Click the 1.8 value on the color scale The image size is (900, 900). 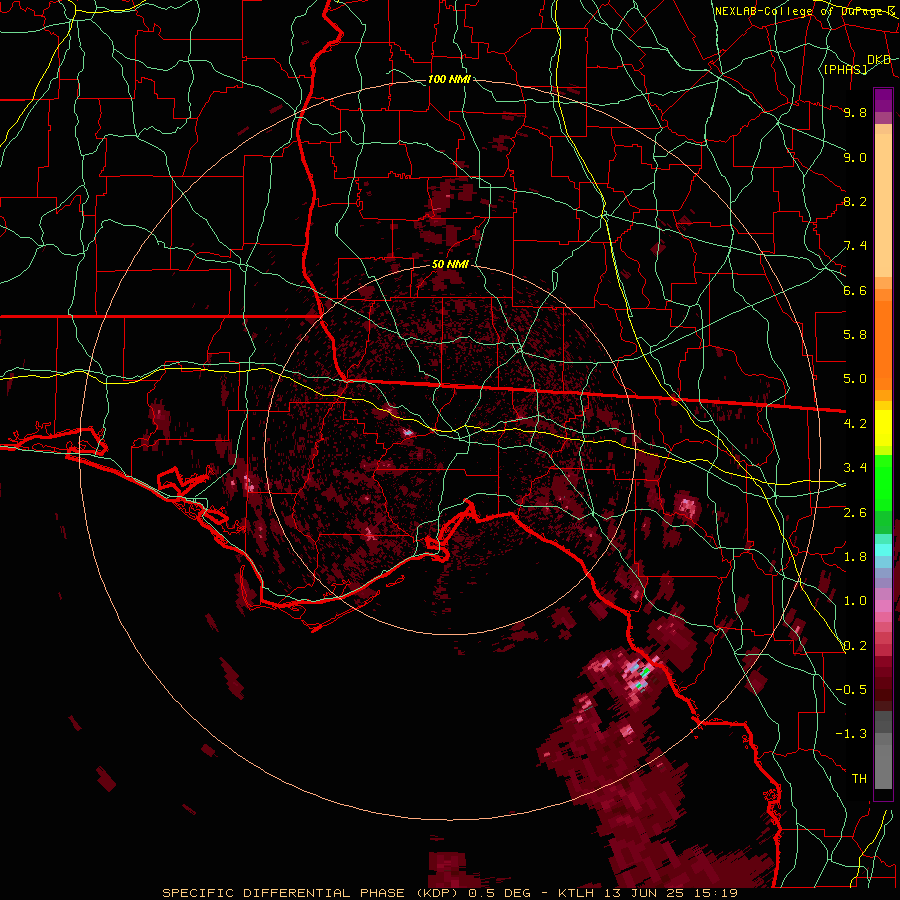(855, 557)
